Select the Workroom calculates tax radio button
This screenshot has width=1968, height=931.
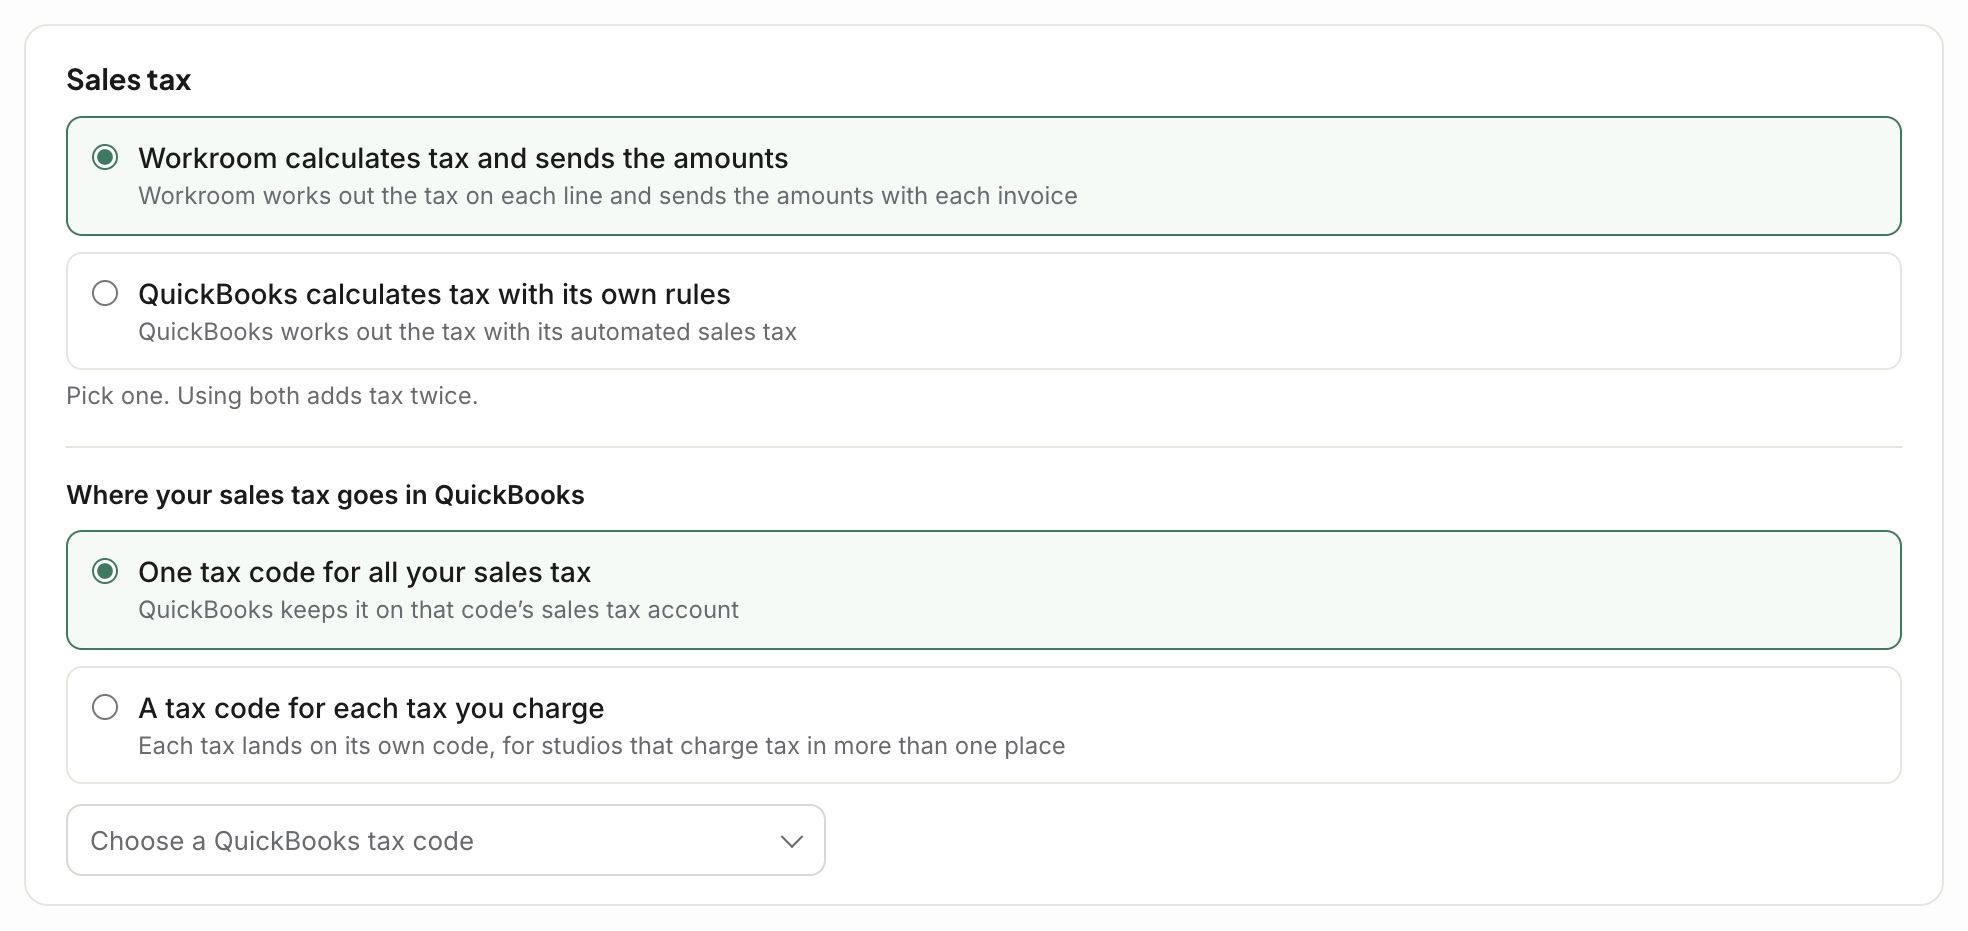[105, 158]
